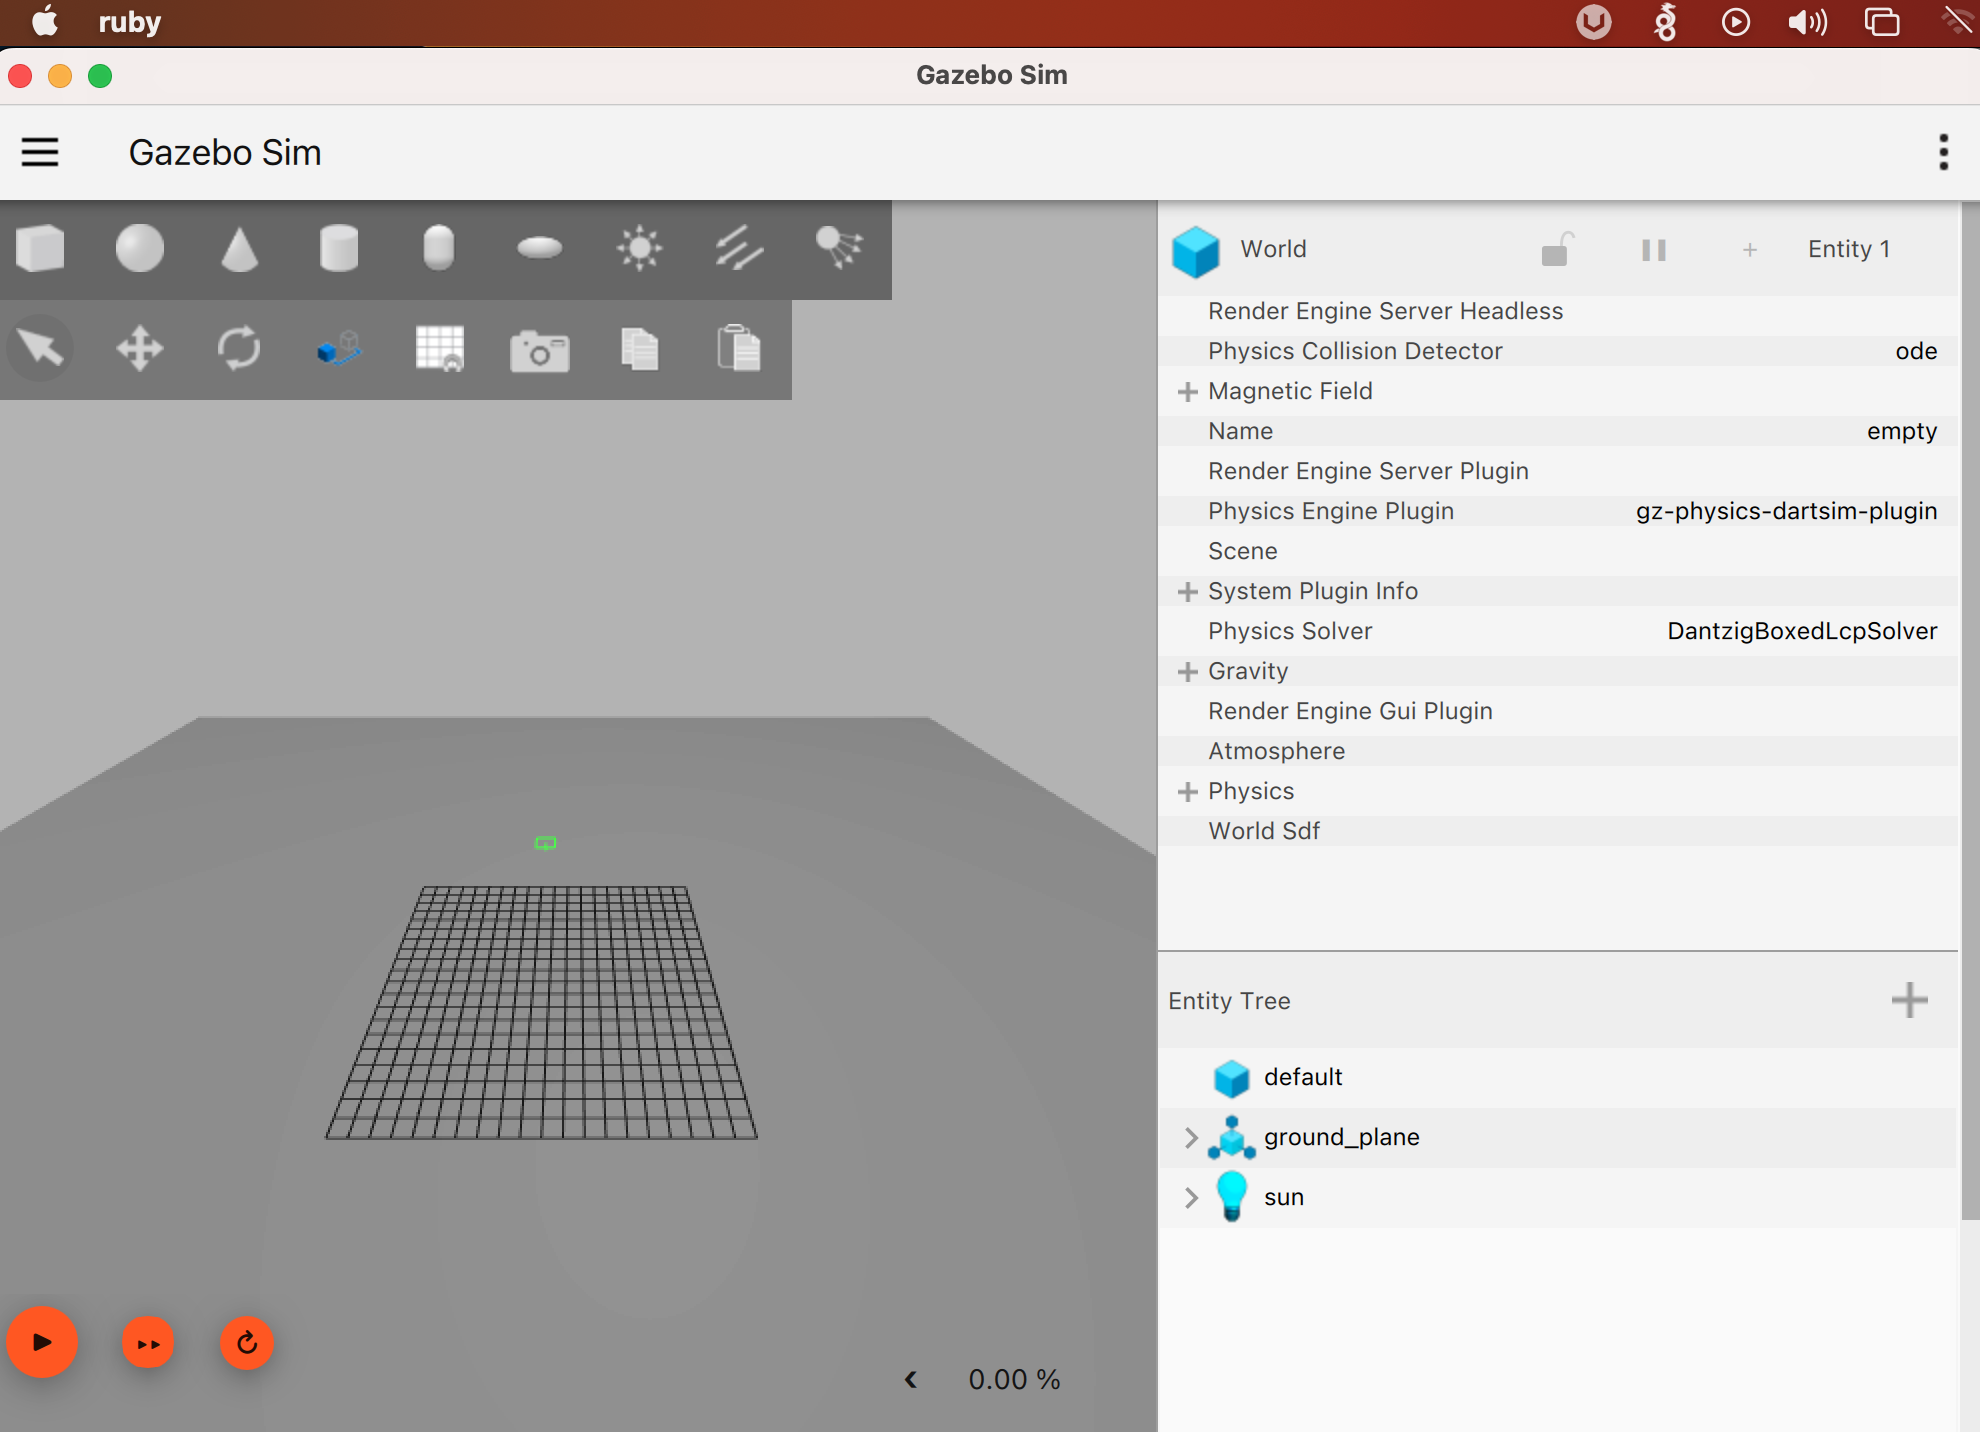
Task: Insert a capsule shape
Action: 439,248
